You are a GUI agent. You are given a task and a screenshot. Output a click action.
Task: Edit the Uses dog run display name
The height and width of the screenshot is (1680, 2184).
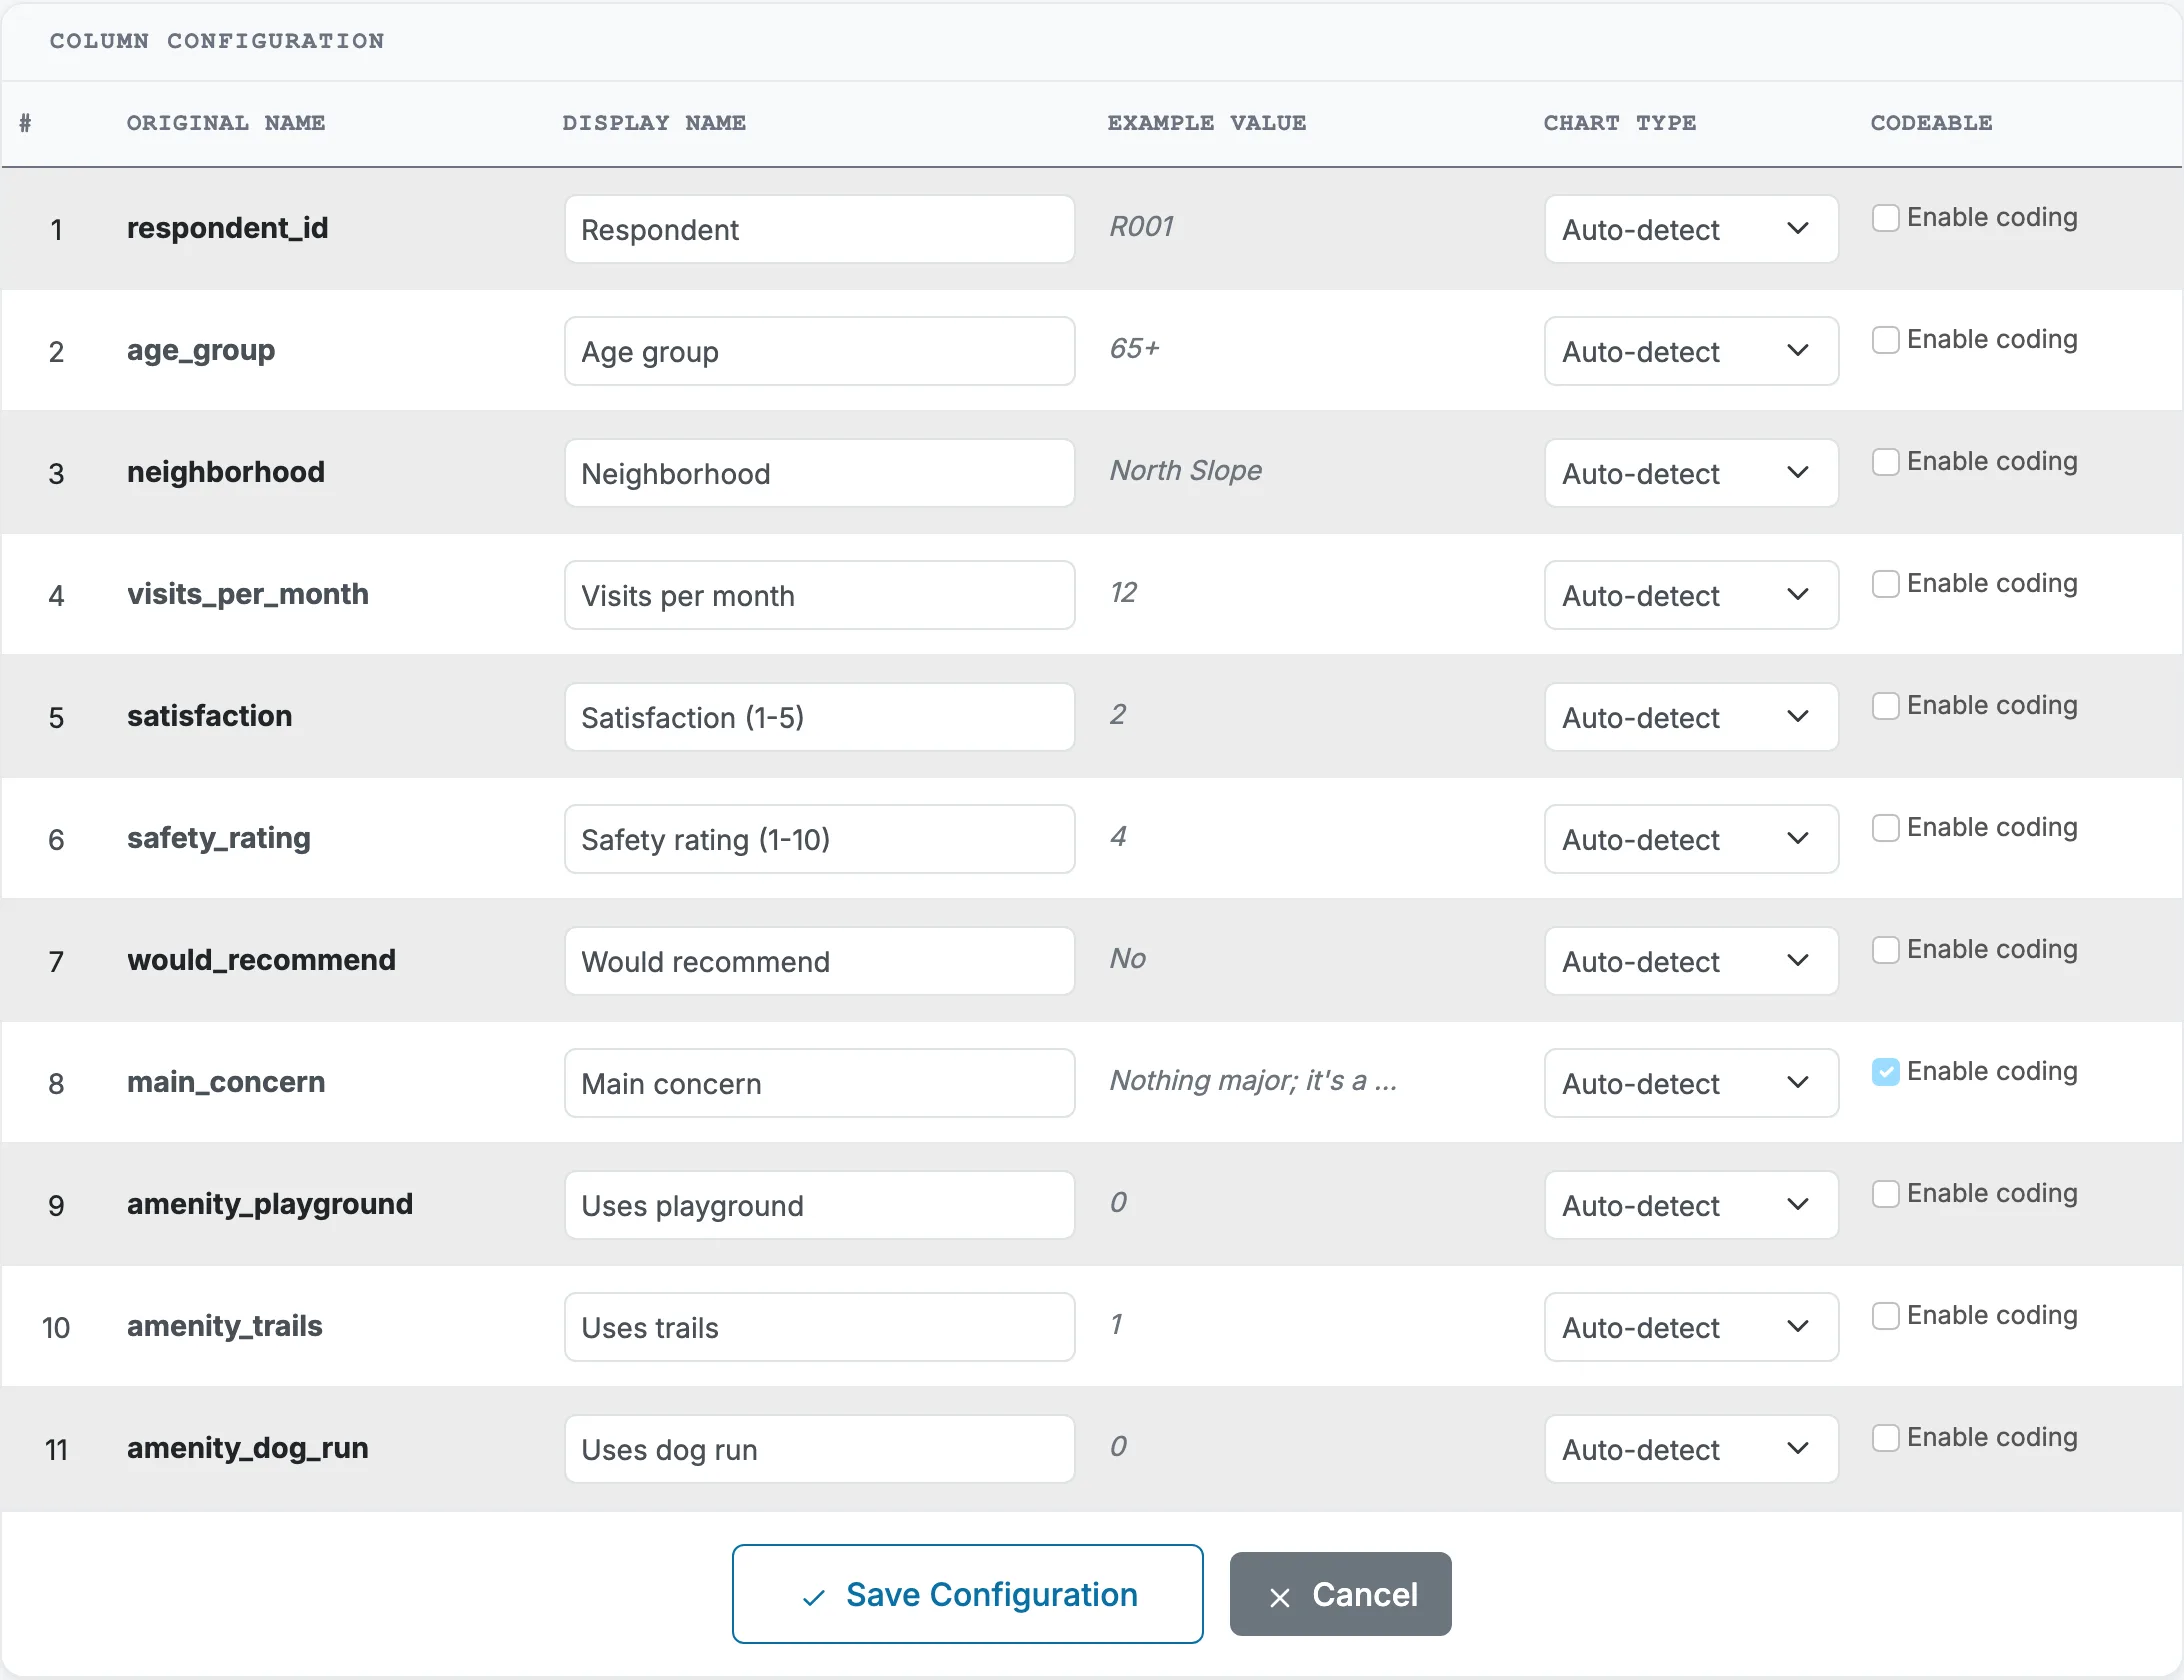tap(819, 1449)
